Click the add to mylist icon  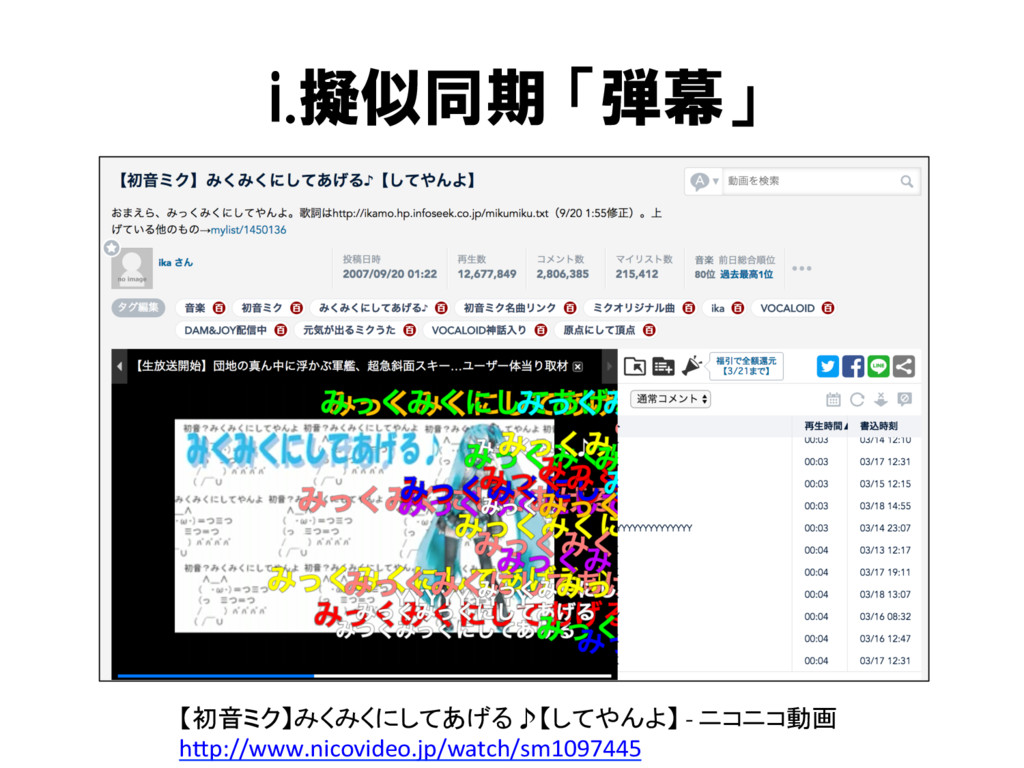pos(664,366)
